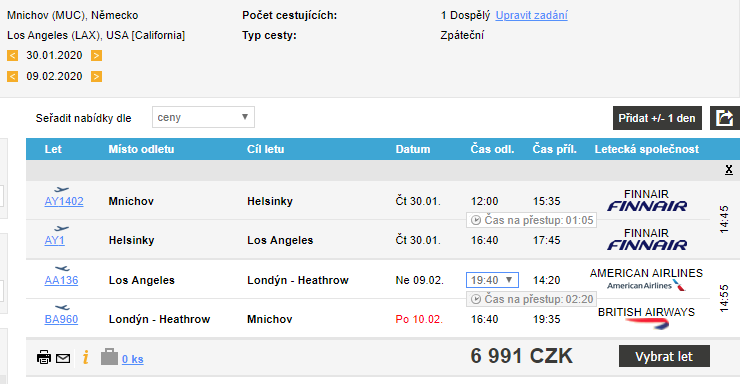Select this flight with Vybrat let
Screen dimensions: 748x384
(664, 356)
